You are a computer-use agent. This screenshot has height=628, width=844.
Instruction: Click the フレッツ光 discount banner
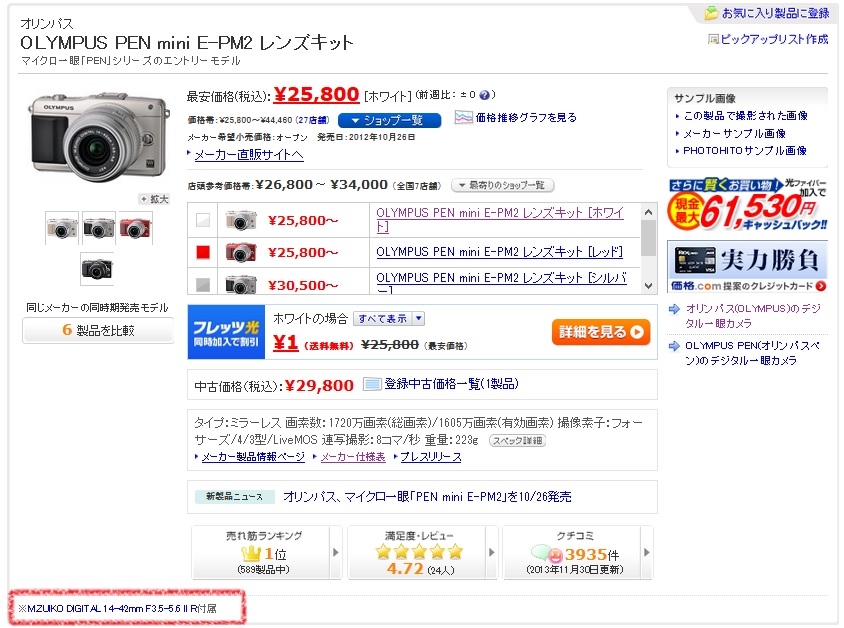[226, 332]
